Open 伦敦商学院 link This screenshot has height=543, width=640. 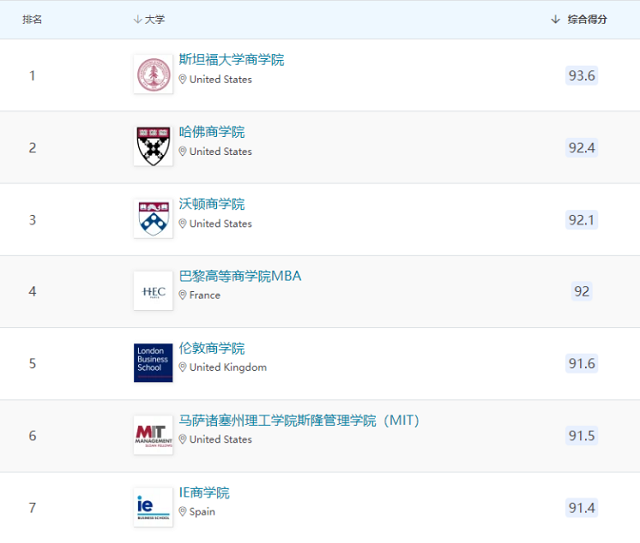211,348
